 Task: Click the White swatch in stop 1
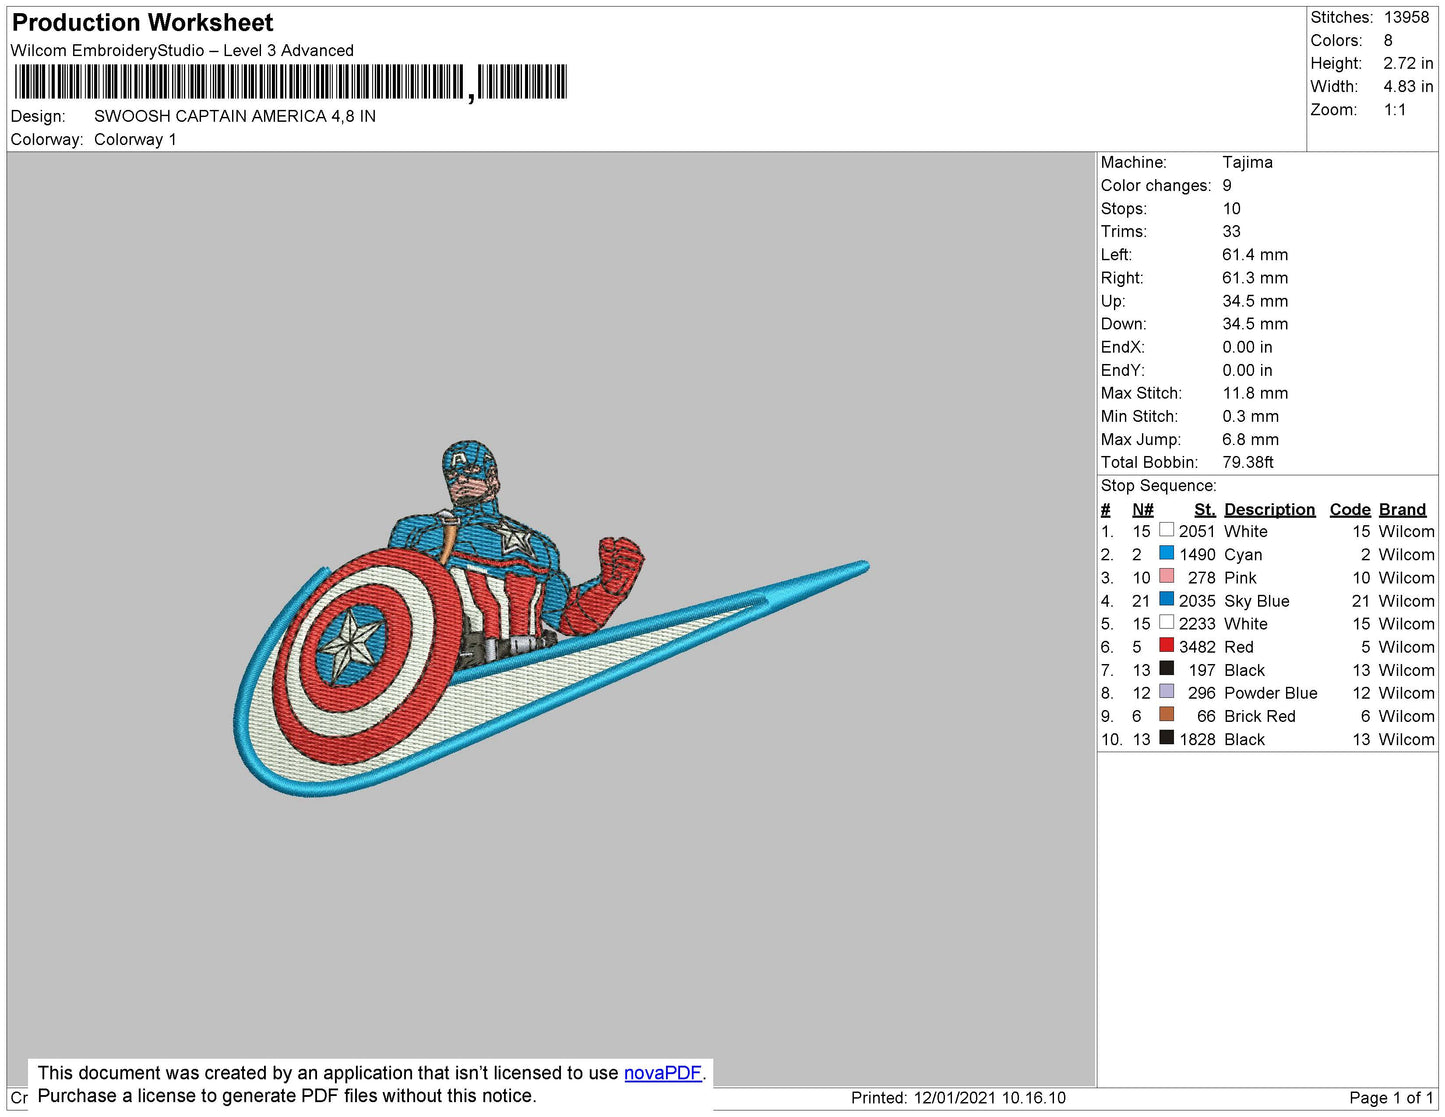click(x=1166, y=530)
